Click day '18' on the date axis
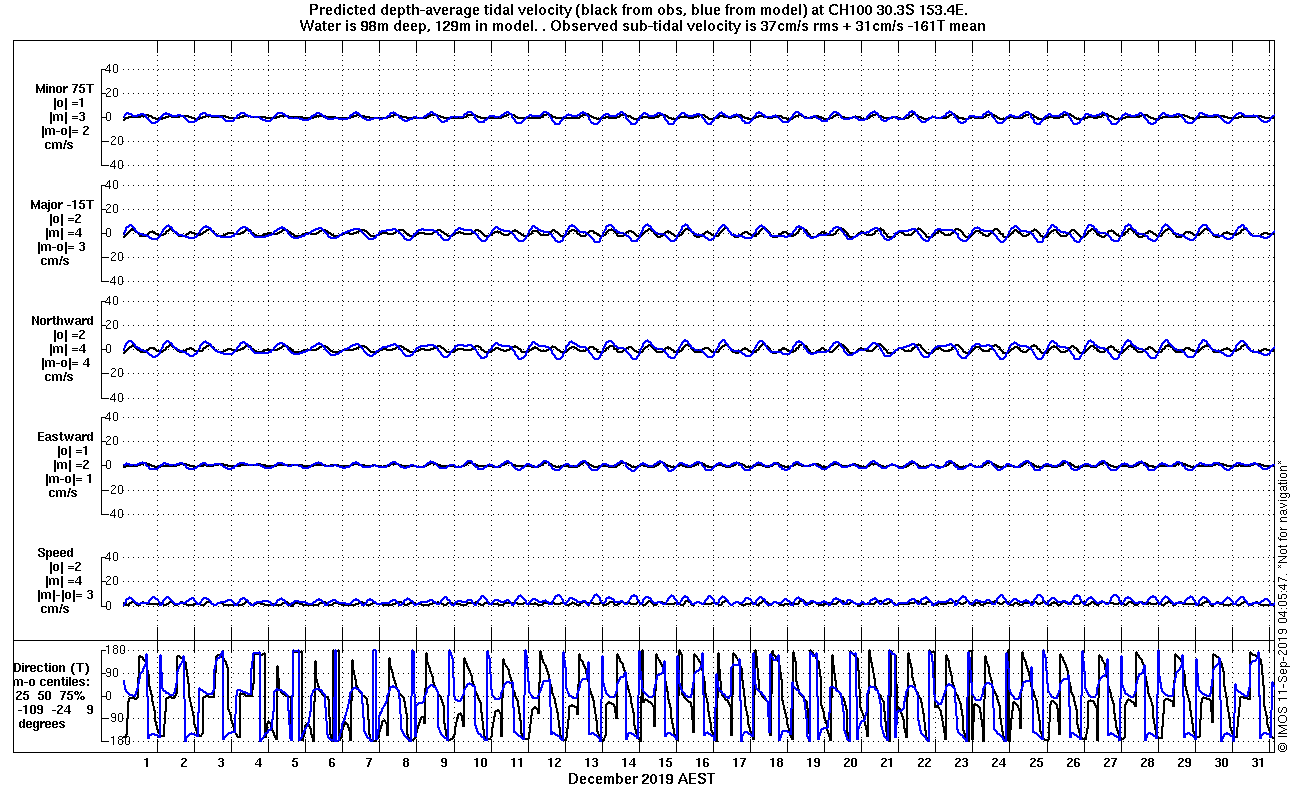Viewport: 1300px width, 800px height. [776, 763]
